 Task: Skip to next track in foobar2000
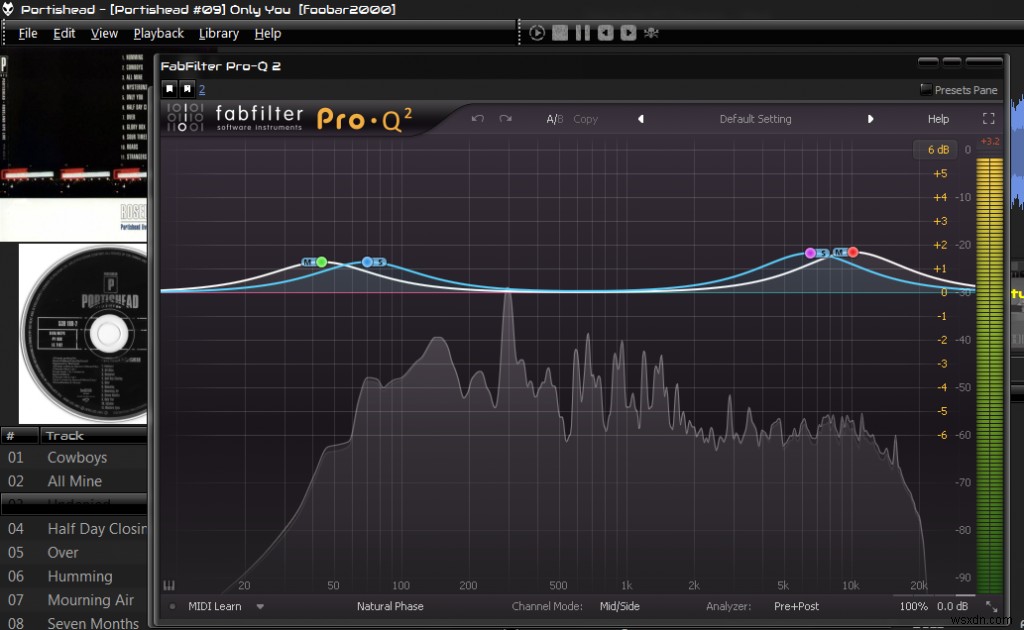(628, 32)
